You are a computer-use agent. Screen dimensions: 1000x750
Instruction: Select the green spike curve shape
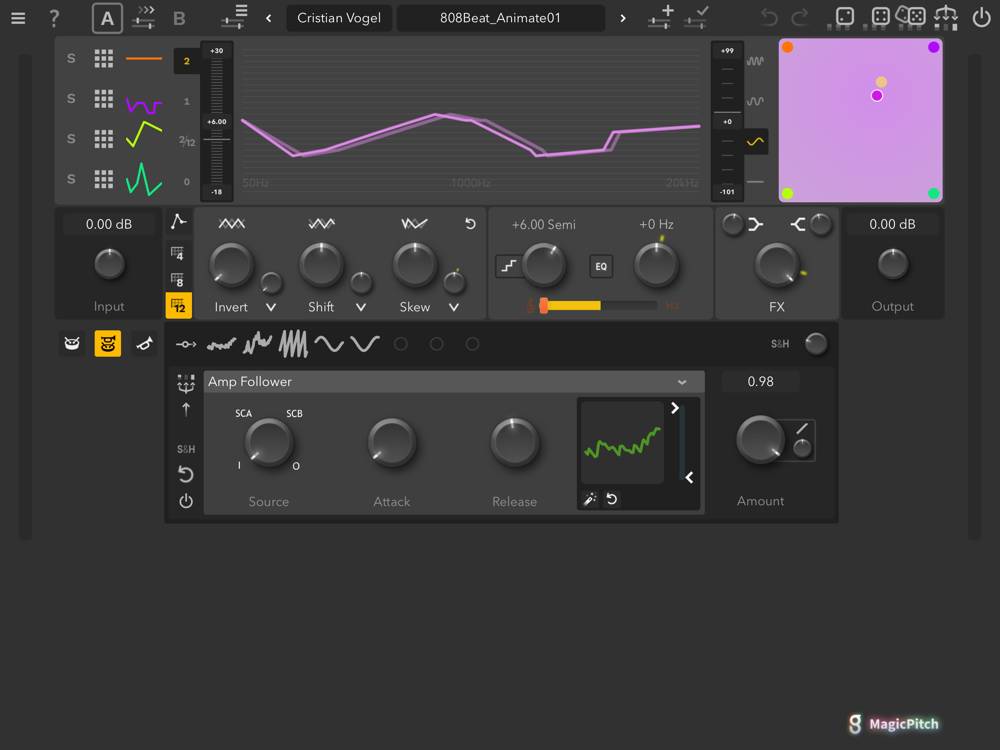pyautogui.click(x=143, y=179)
